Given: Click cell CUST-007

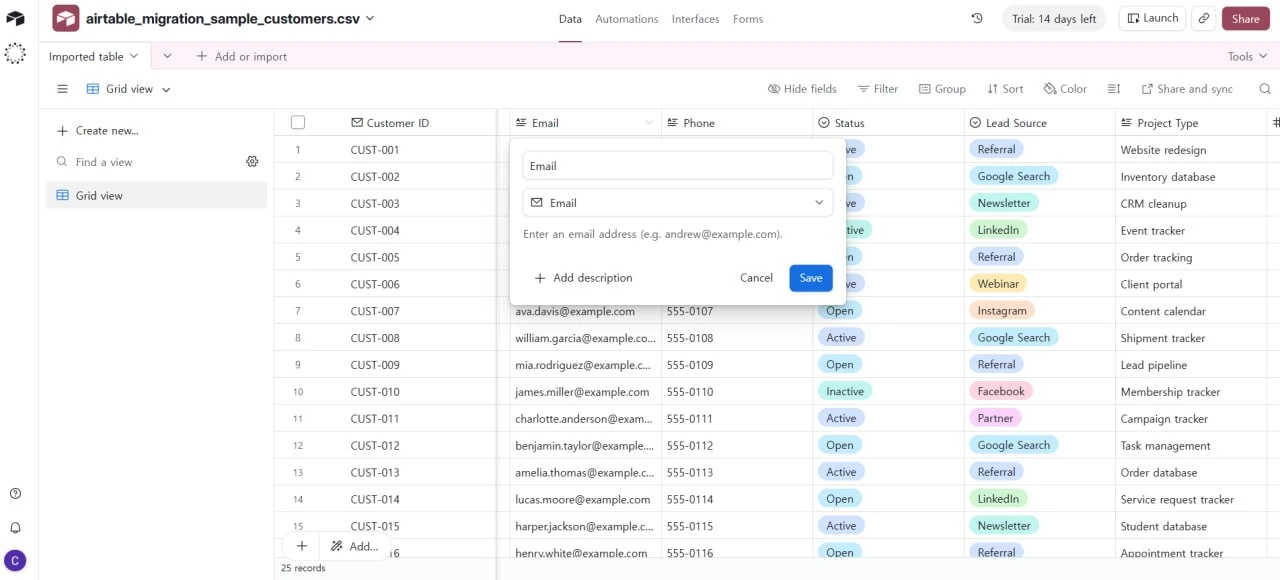Looking at the screenshot, I should (375, 311).
